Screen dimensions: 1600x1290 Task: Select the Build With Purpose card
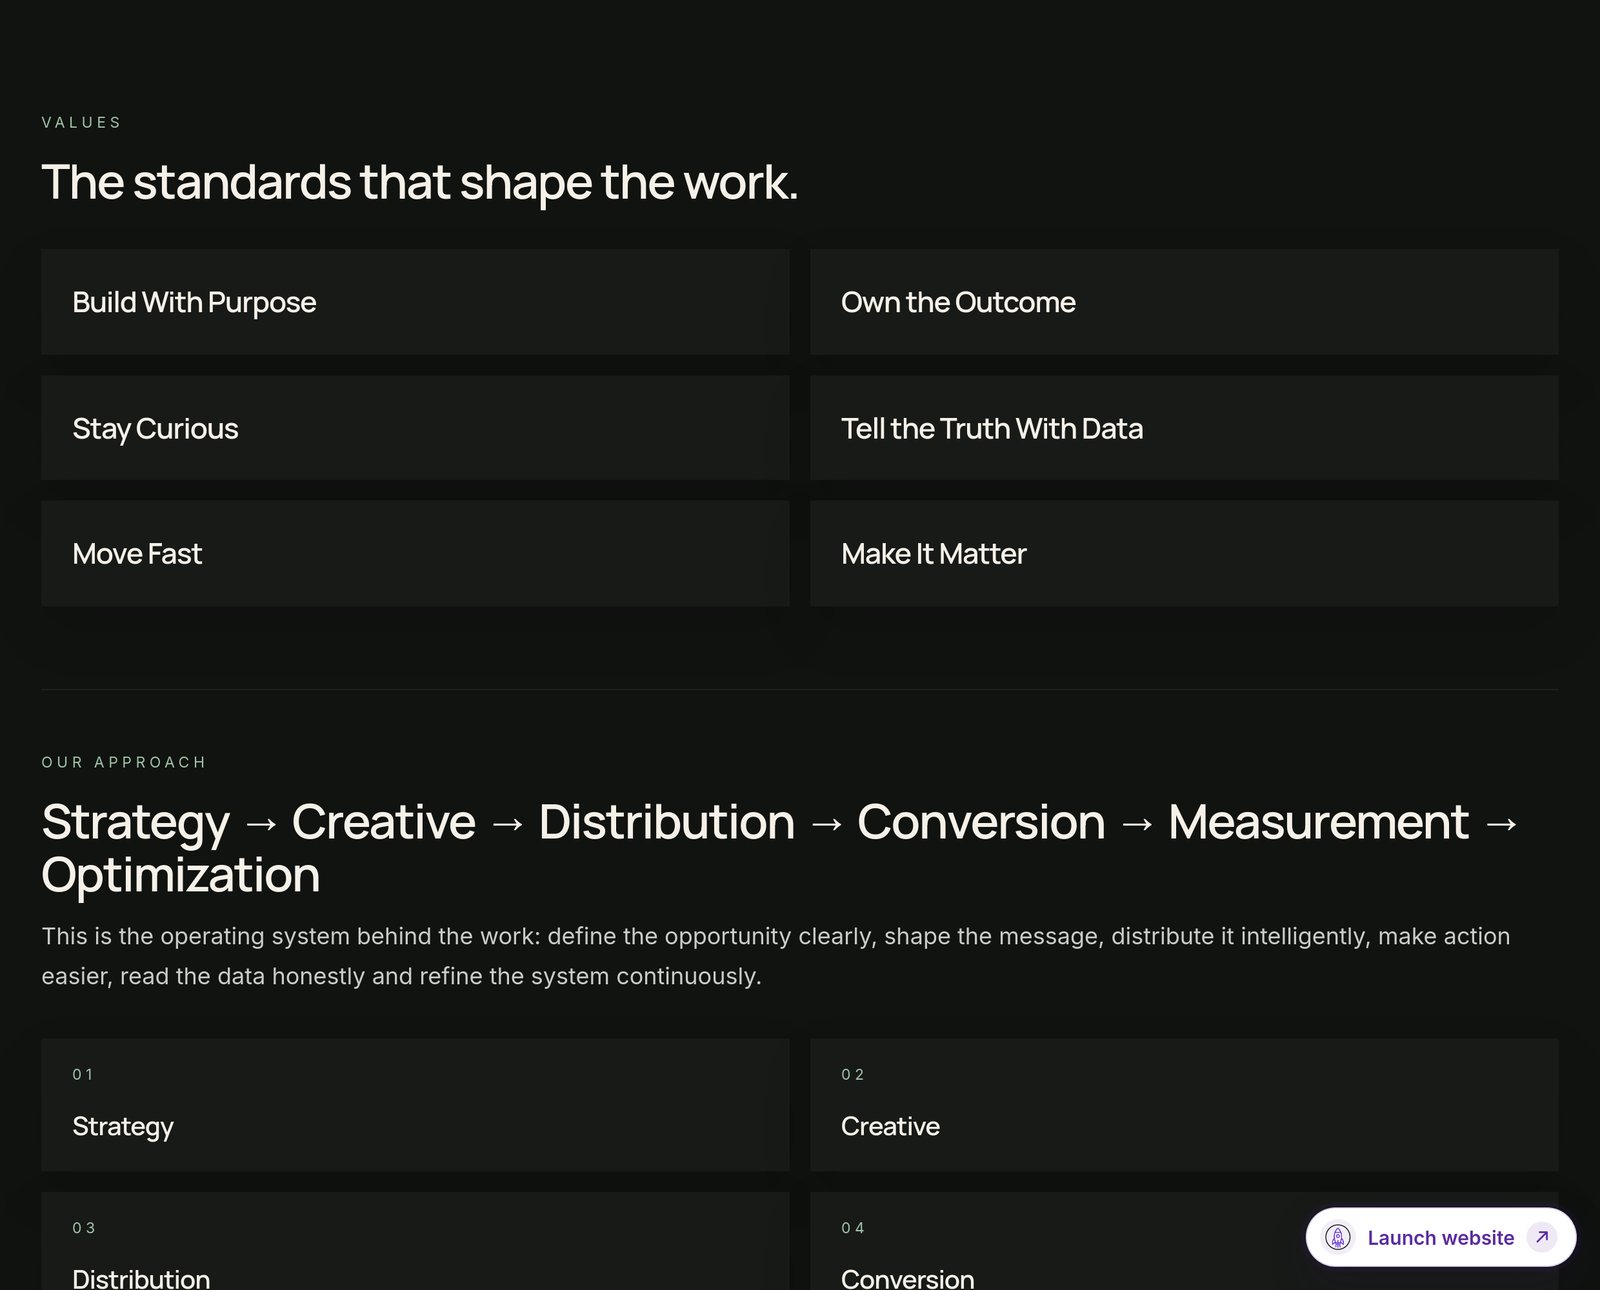pyautogui.click(x=415, y=302)
